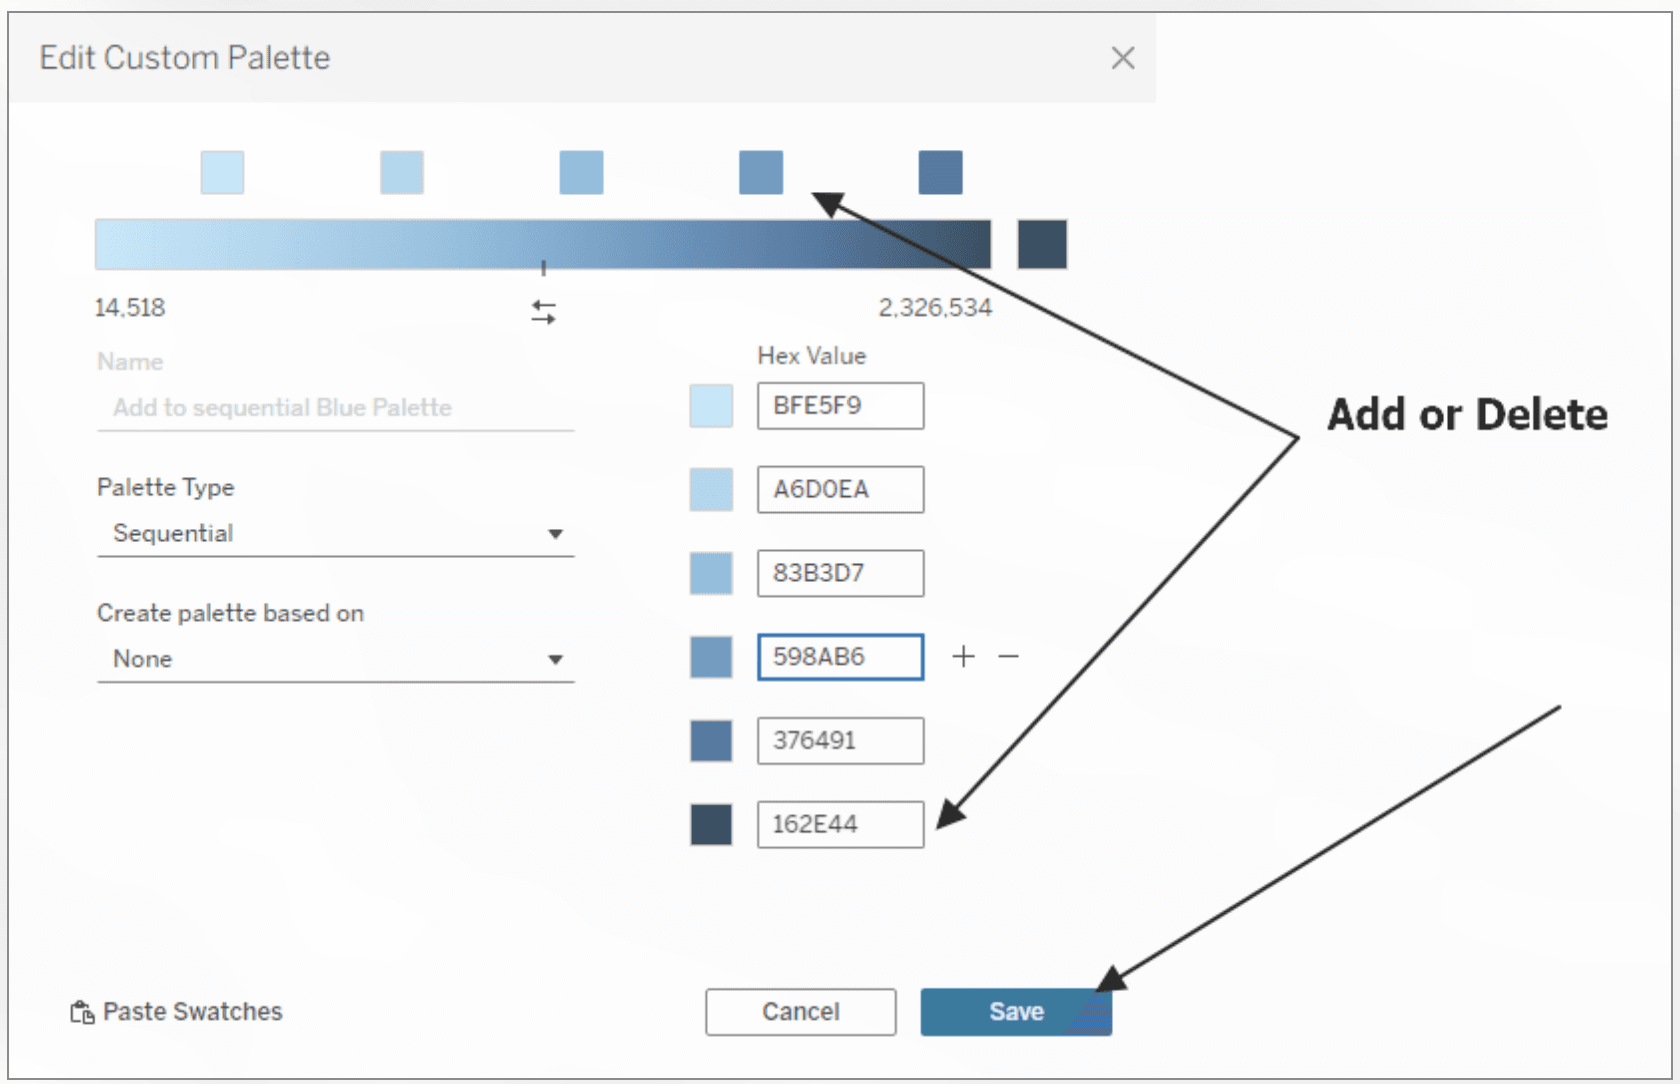
Task: Click the blue gradient preview bar
Action: pyautogui.click(x=542, y=245)
